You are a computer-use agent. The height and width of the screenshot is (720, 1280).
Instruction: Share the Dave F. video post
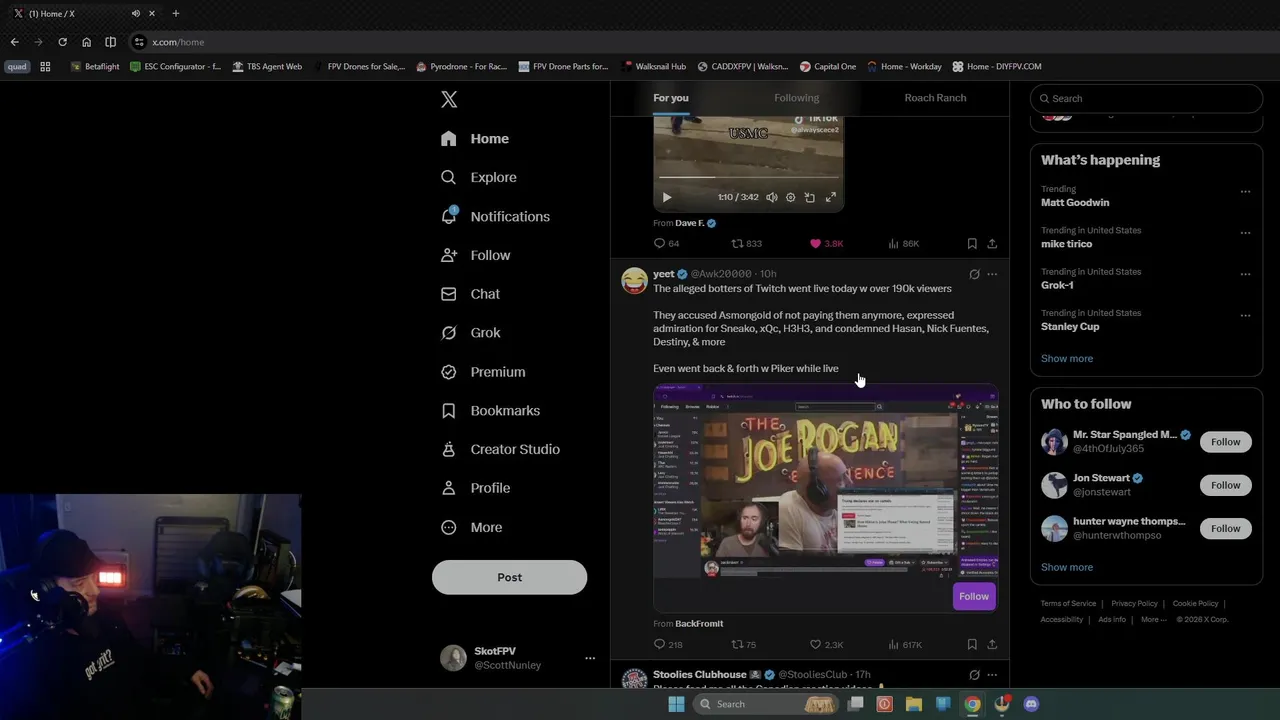(992, 243)
